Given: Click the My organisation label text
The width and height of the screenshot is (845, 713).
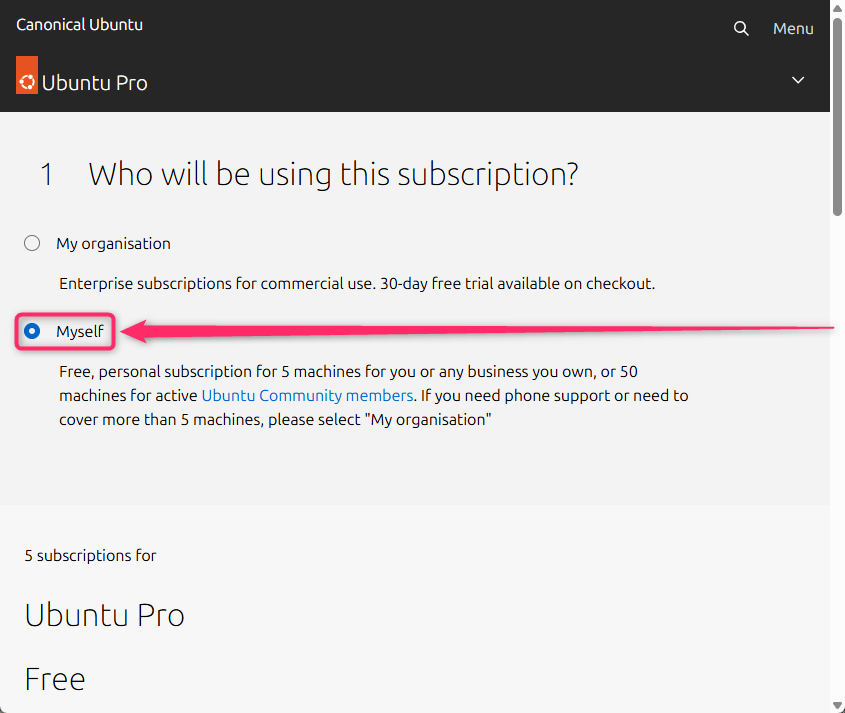Looking at the screenshot, I should [x=113, y=244].
